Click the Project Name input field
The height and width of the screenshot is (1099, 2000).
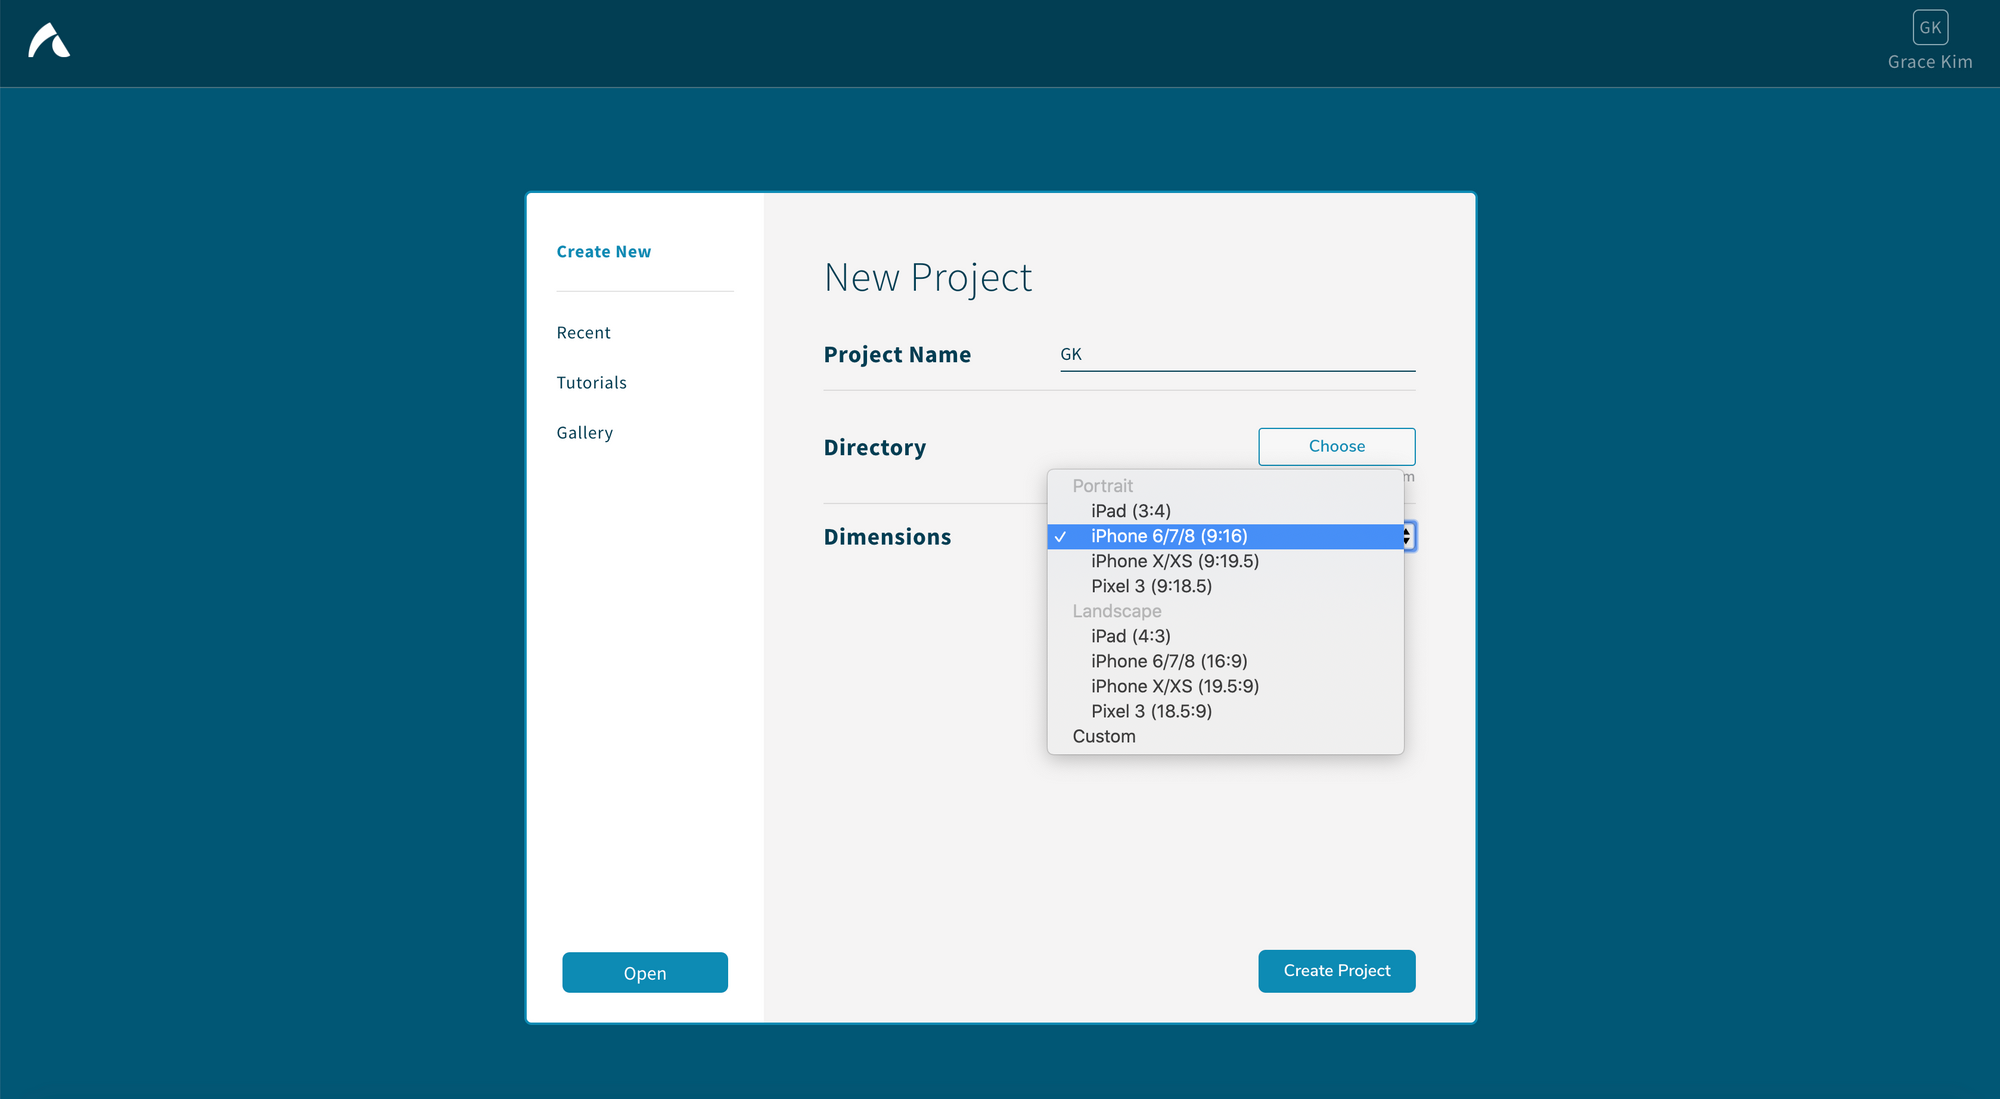pyautogui.click(x=1236, y=355)
